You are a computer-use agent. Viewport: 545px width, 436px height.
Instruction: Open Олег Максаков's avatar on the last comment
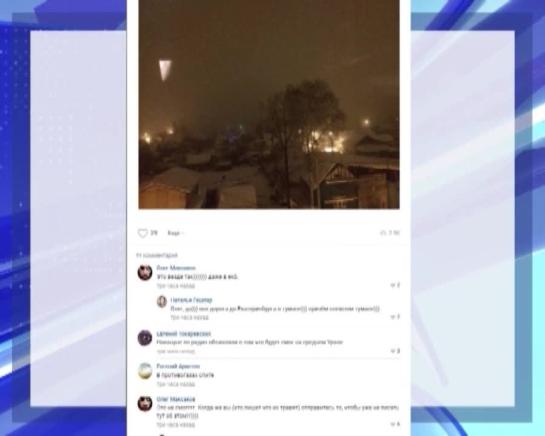(x=145, y=403)
